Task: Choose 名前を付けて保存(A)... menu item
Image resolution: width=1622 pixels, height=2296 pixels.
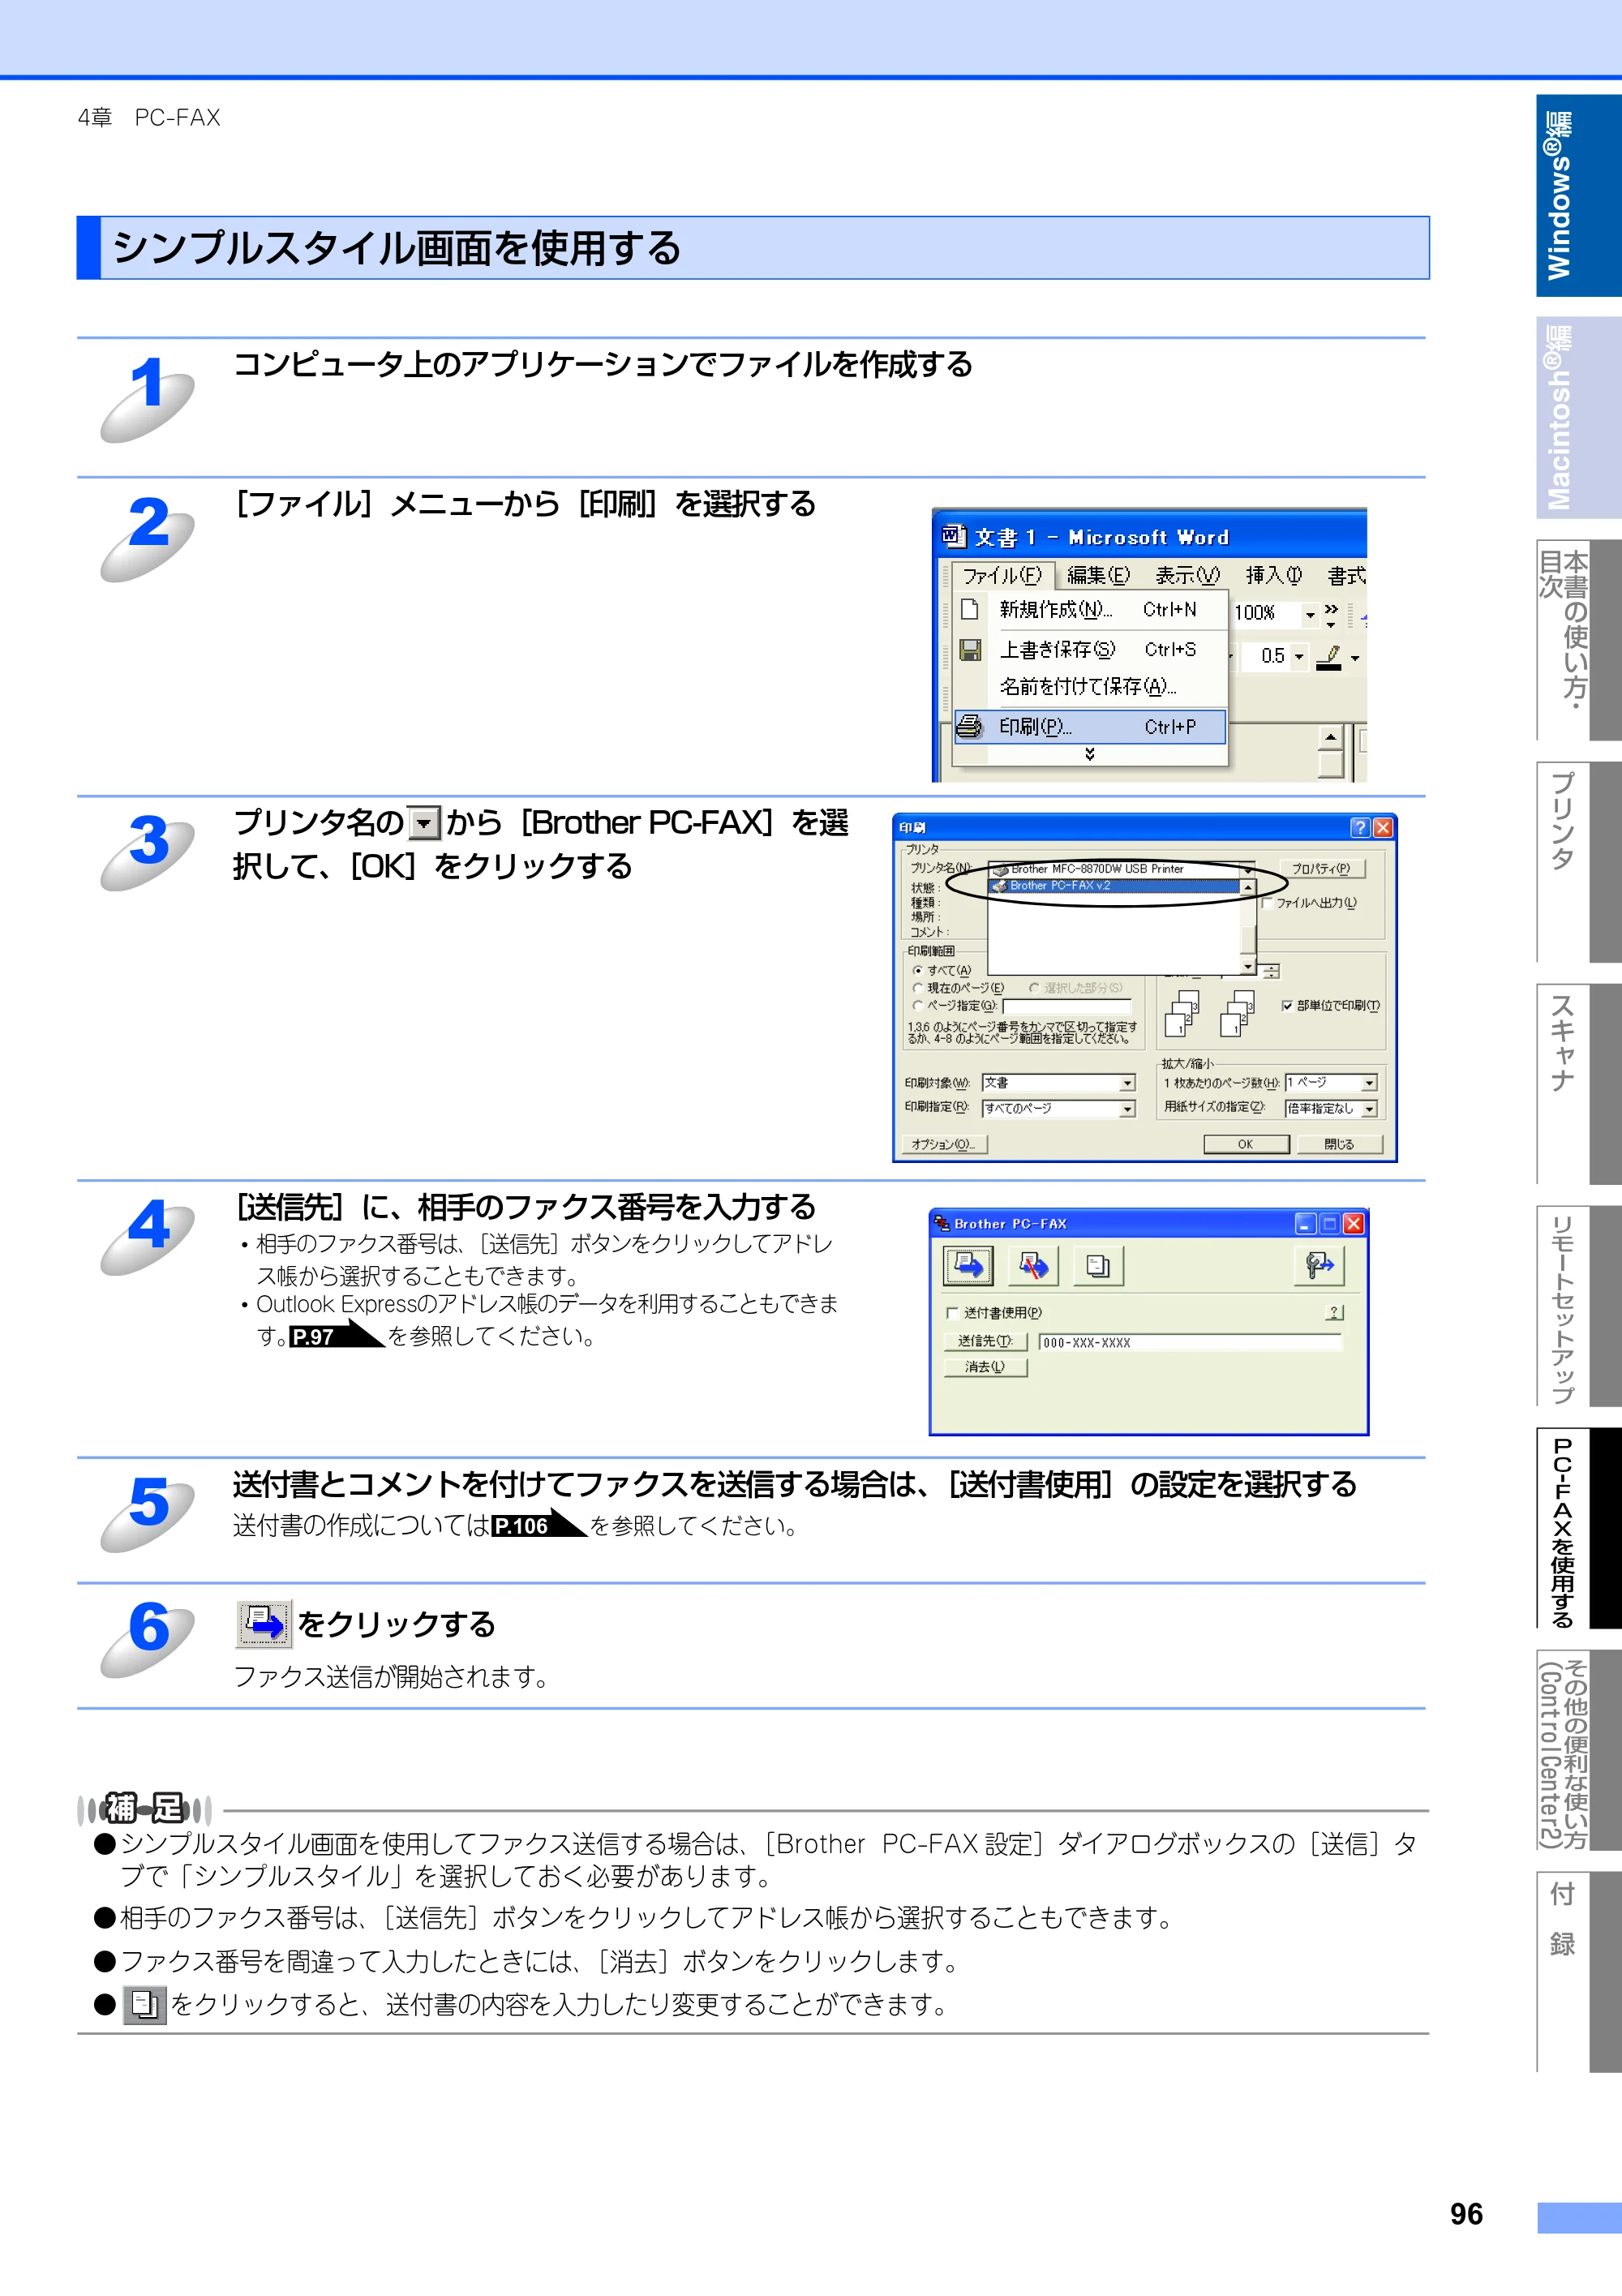Action: pos(1090,687)
